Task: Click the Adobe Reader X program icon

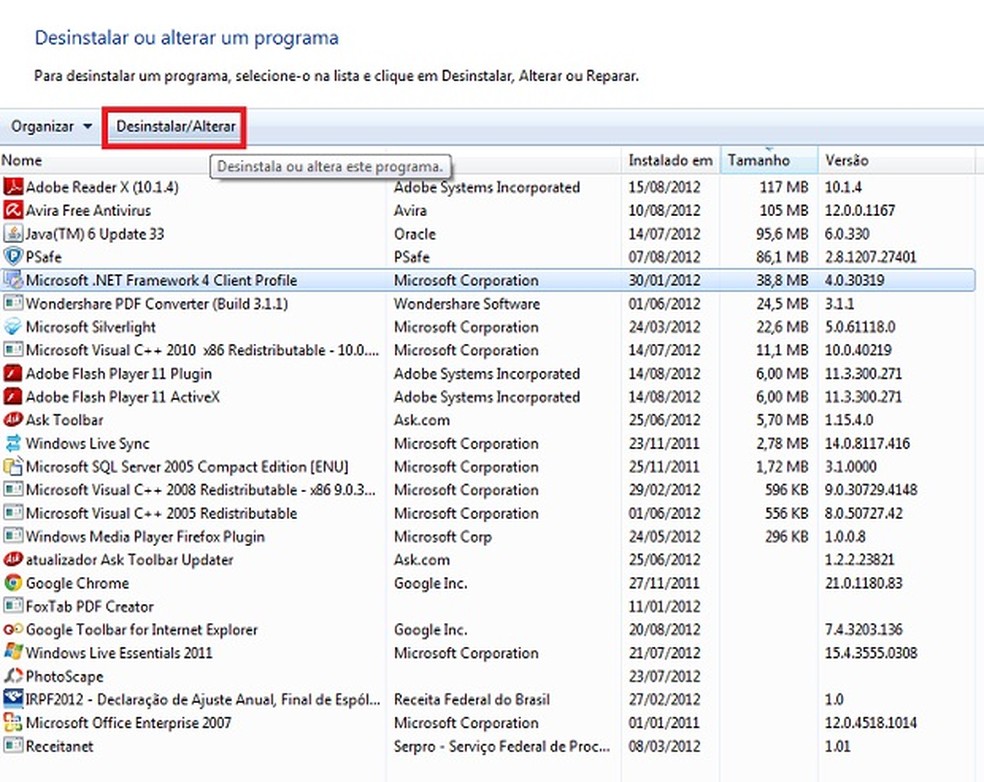Action: click(13, 187)
